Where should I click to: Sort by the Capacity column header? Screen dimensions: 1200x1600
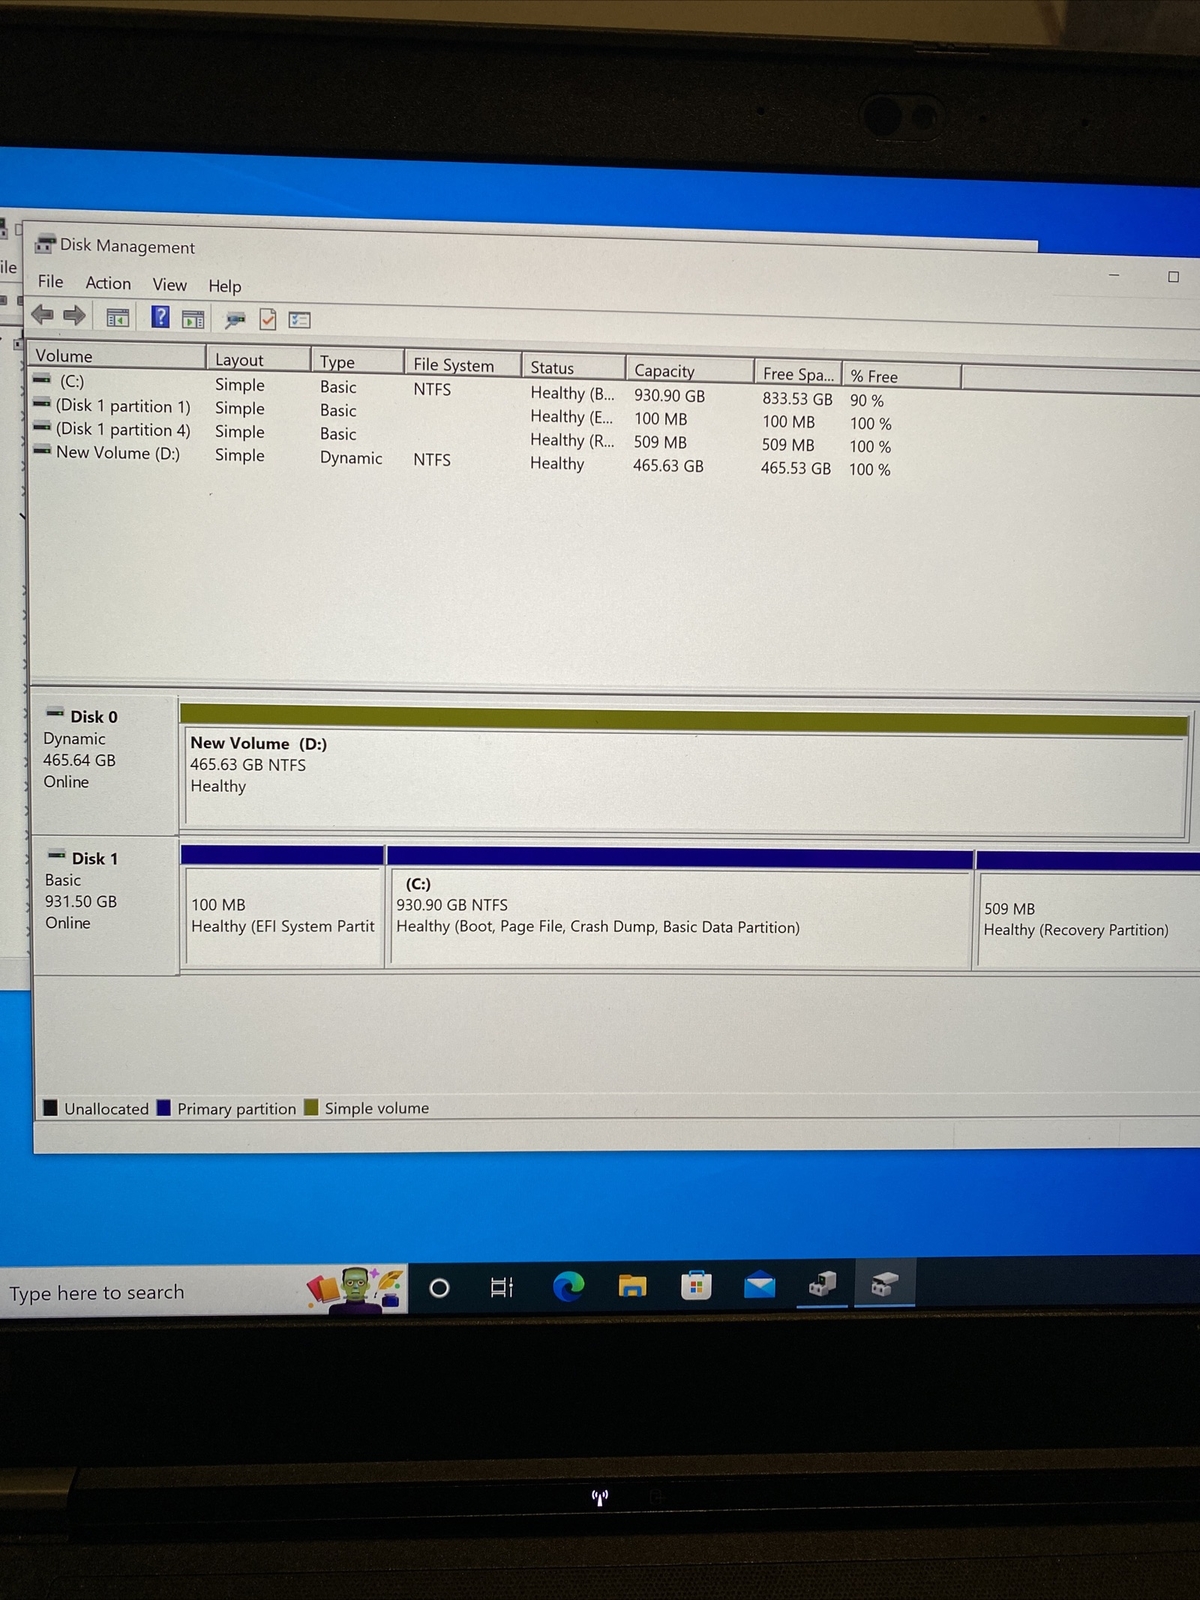689,371
